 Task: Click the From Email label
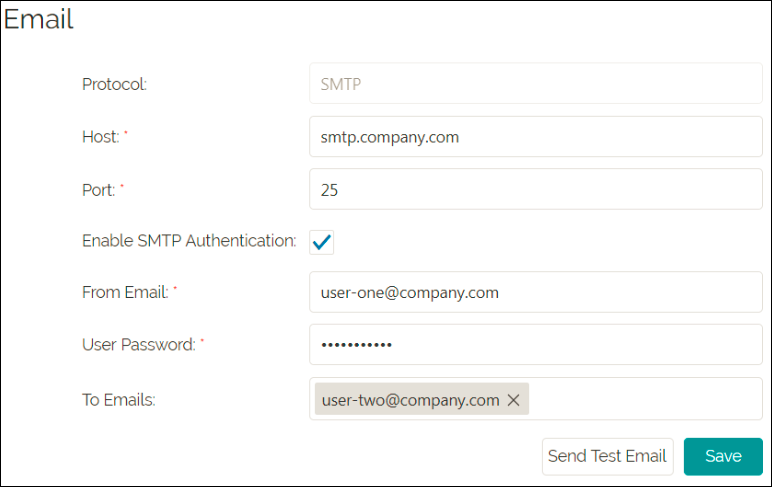pyautogui.click(x=126, y=293)
